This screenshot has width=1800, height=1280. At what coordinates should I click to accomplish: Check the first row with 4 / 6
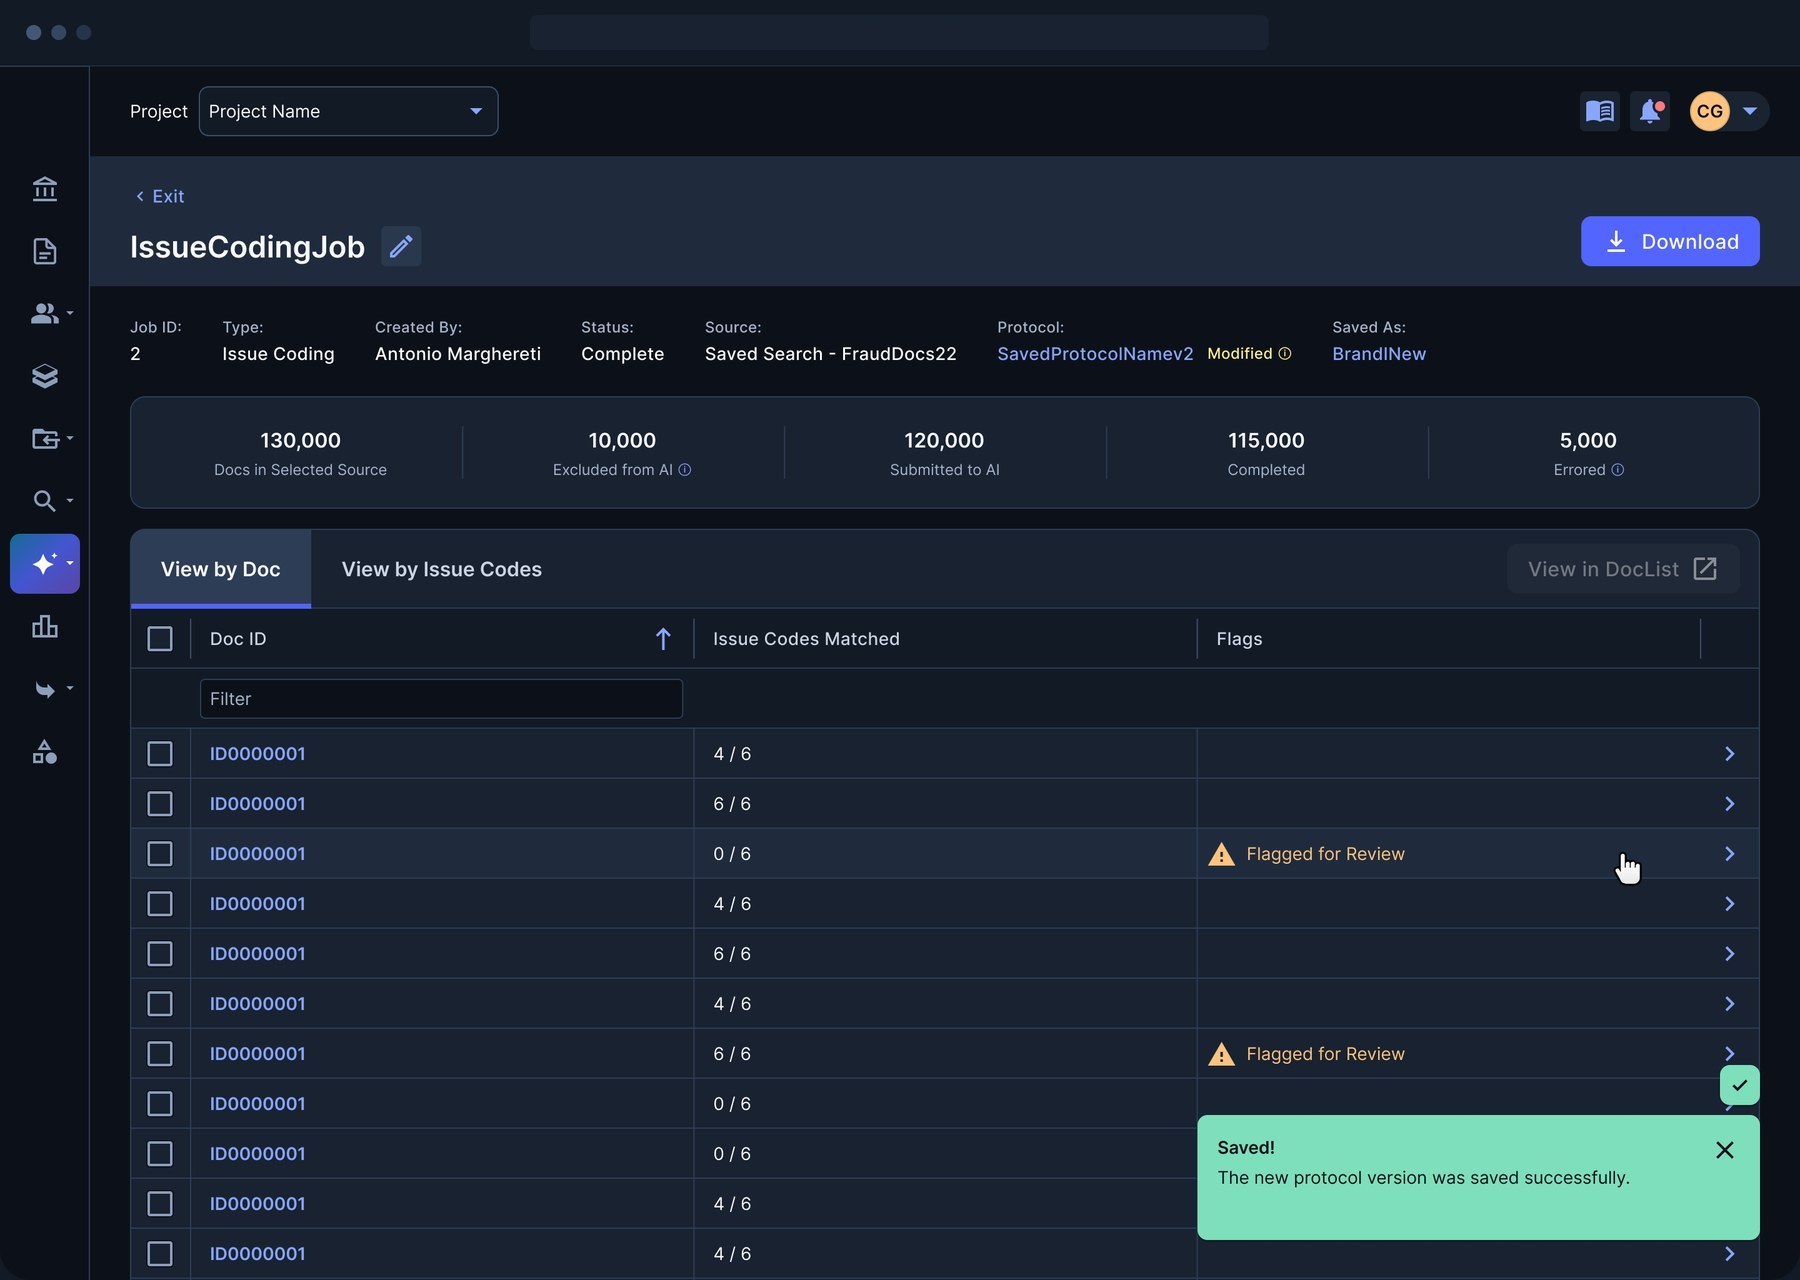[x=160, y=754]
